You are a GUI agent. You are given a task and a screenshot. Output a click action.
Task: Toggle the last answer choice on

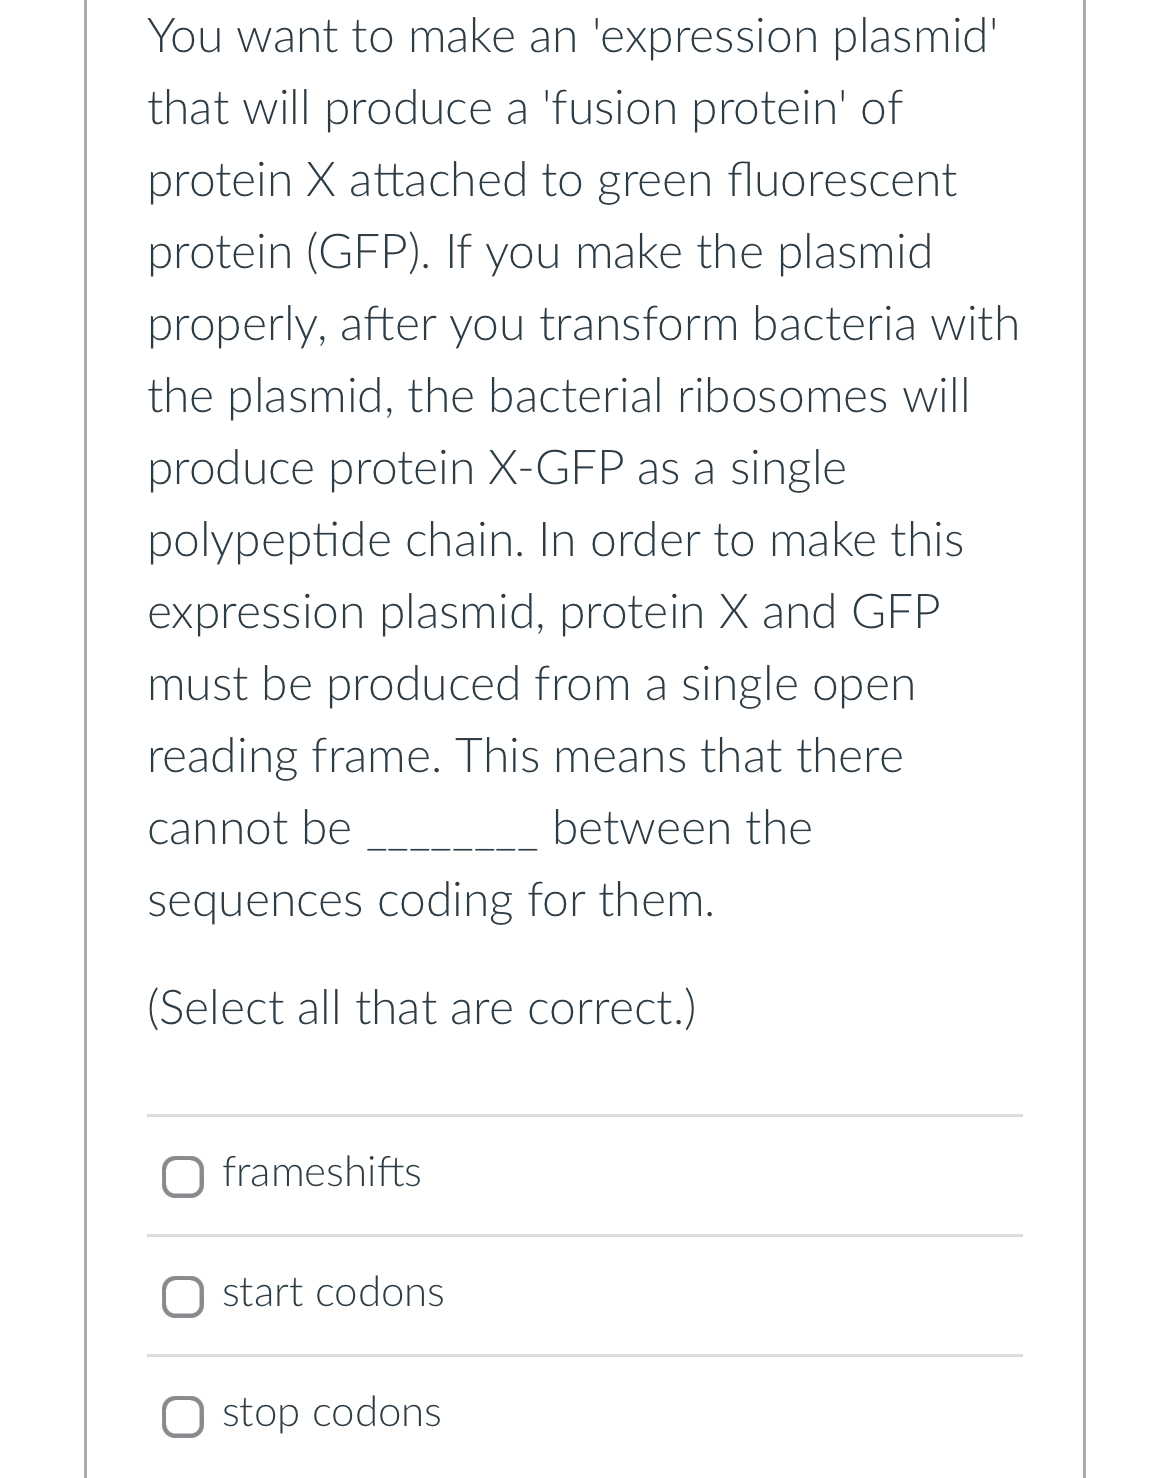pyautogui.click(x=183, y=1416)
